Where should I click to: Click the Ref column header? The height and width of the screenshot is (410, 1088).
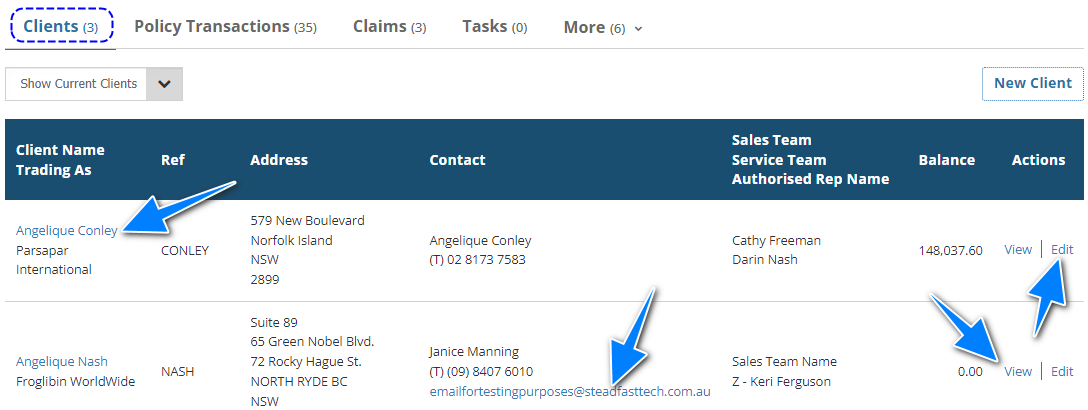point(172,160)
